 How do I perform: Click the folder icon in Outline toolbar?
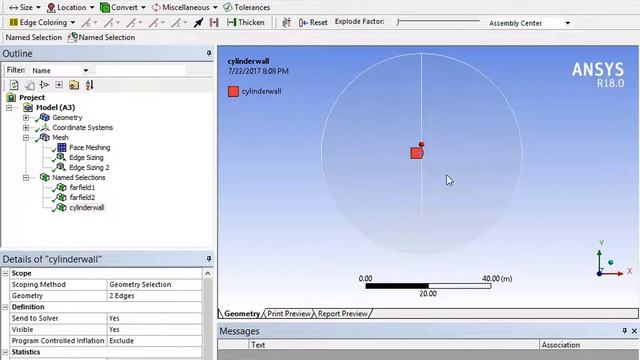tap(74, 85)
